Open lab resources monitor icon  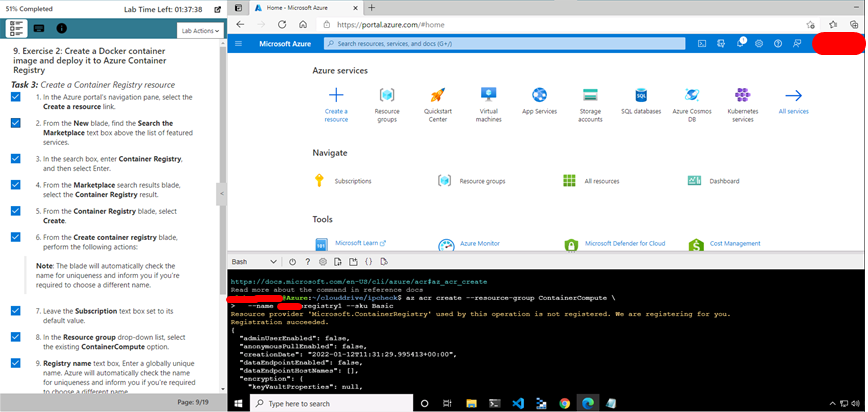pos(39,28)
